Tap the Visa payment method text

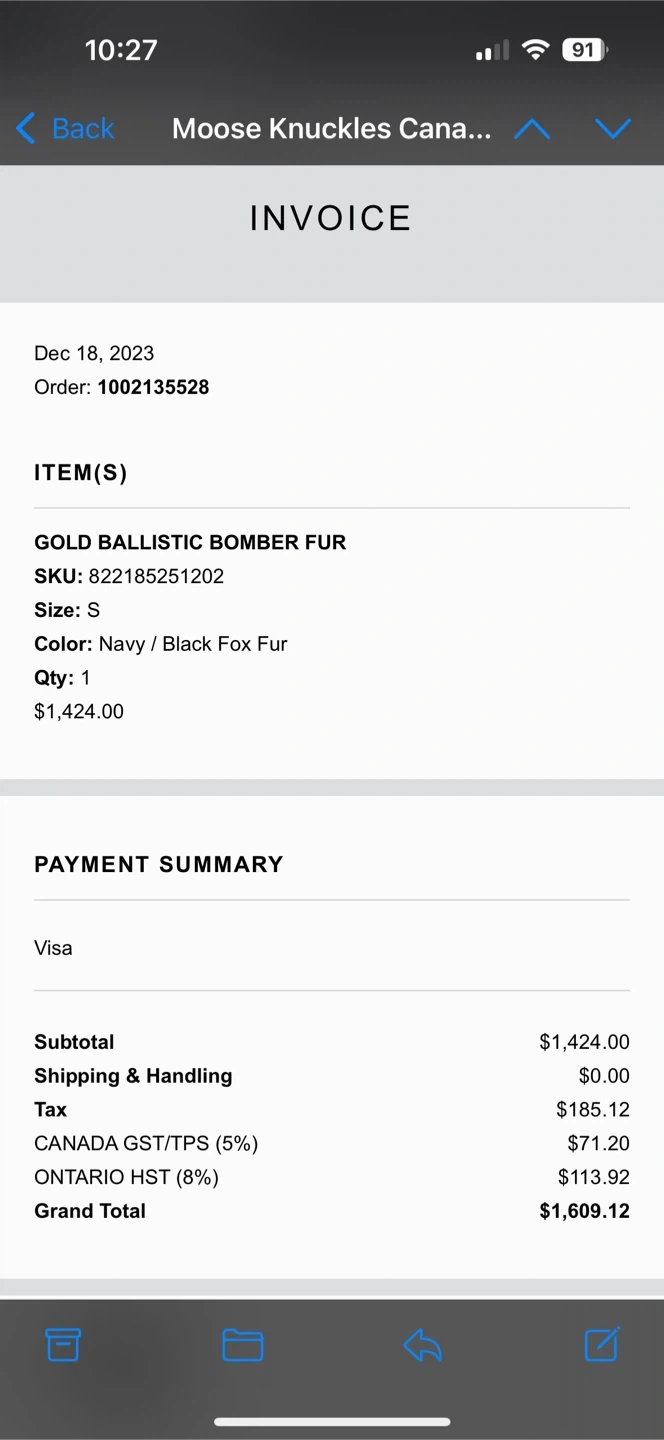[x=53, y=948]
